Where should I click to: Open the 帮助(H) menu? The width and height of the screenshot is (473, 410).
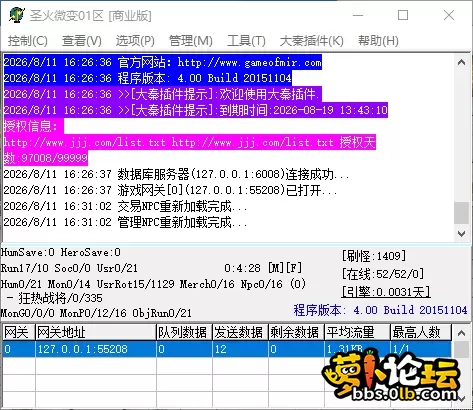click(x=378, y=41)
